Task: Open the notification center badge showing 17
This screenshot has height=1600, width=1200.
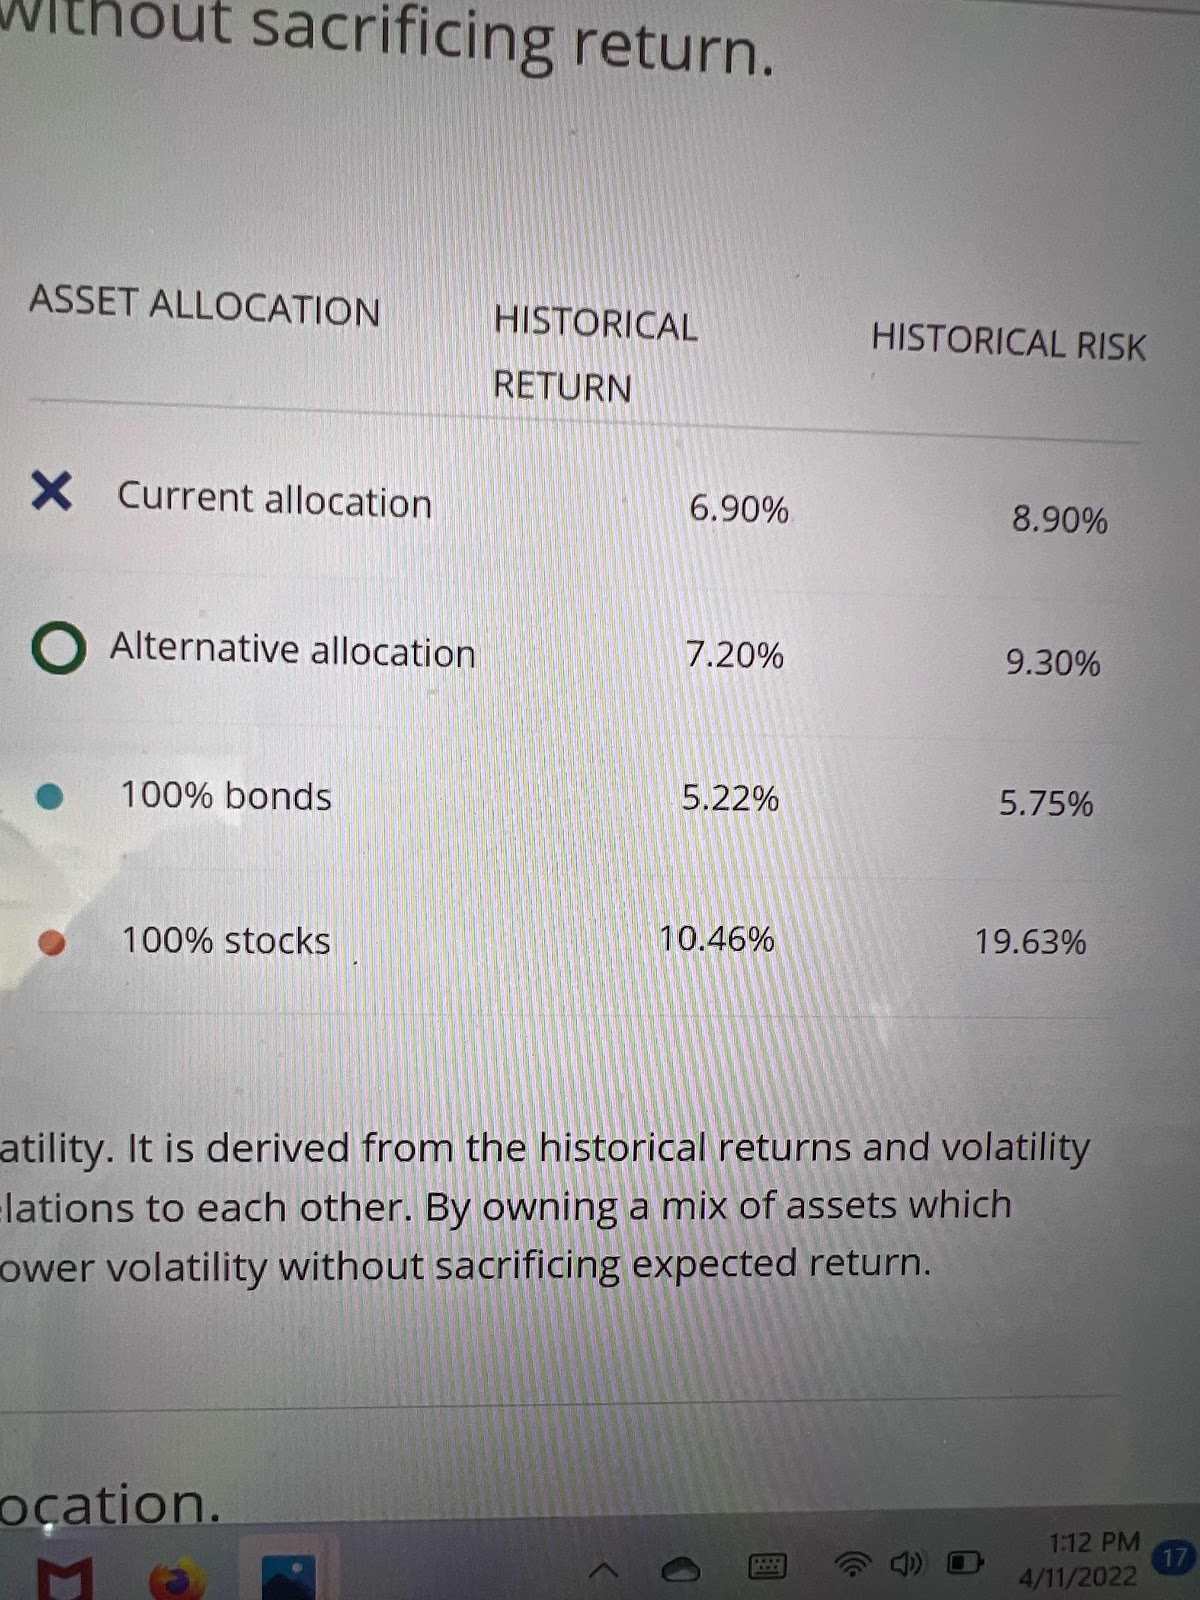Action: click(1174, 1558)
